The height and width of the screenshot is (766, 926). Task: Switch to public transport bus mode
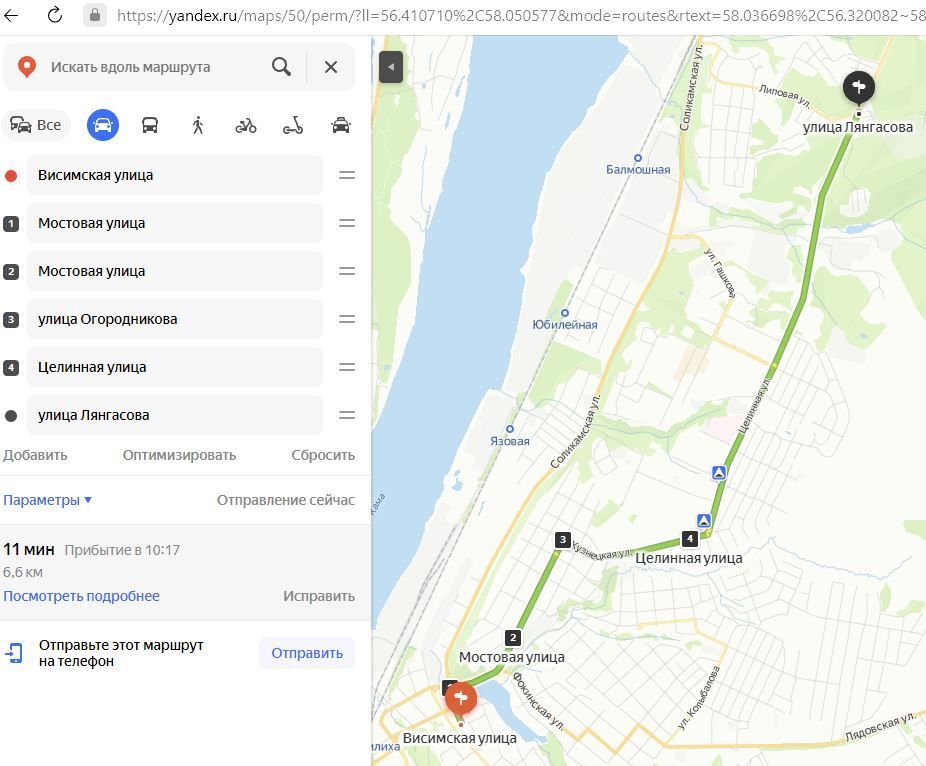pos(150,125)
